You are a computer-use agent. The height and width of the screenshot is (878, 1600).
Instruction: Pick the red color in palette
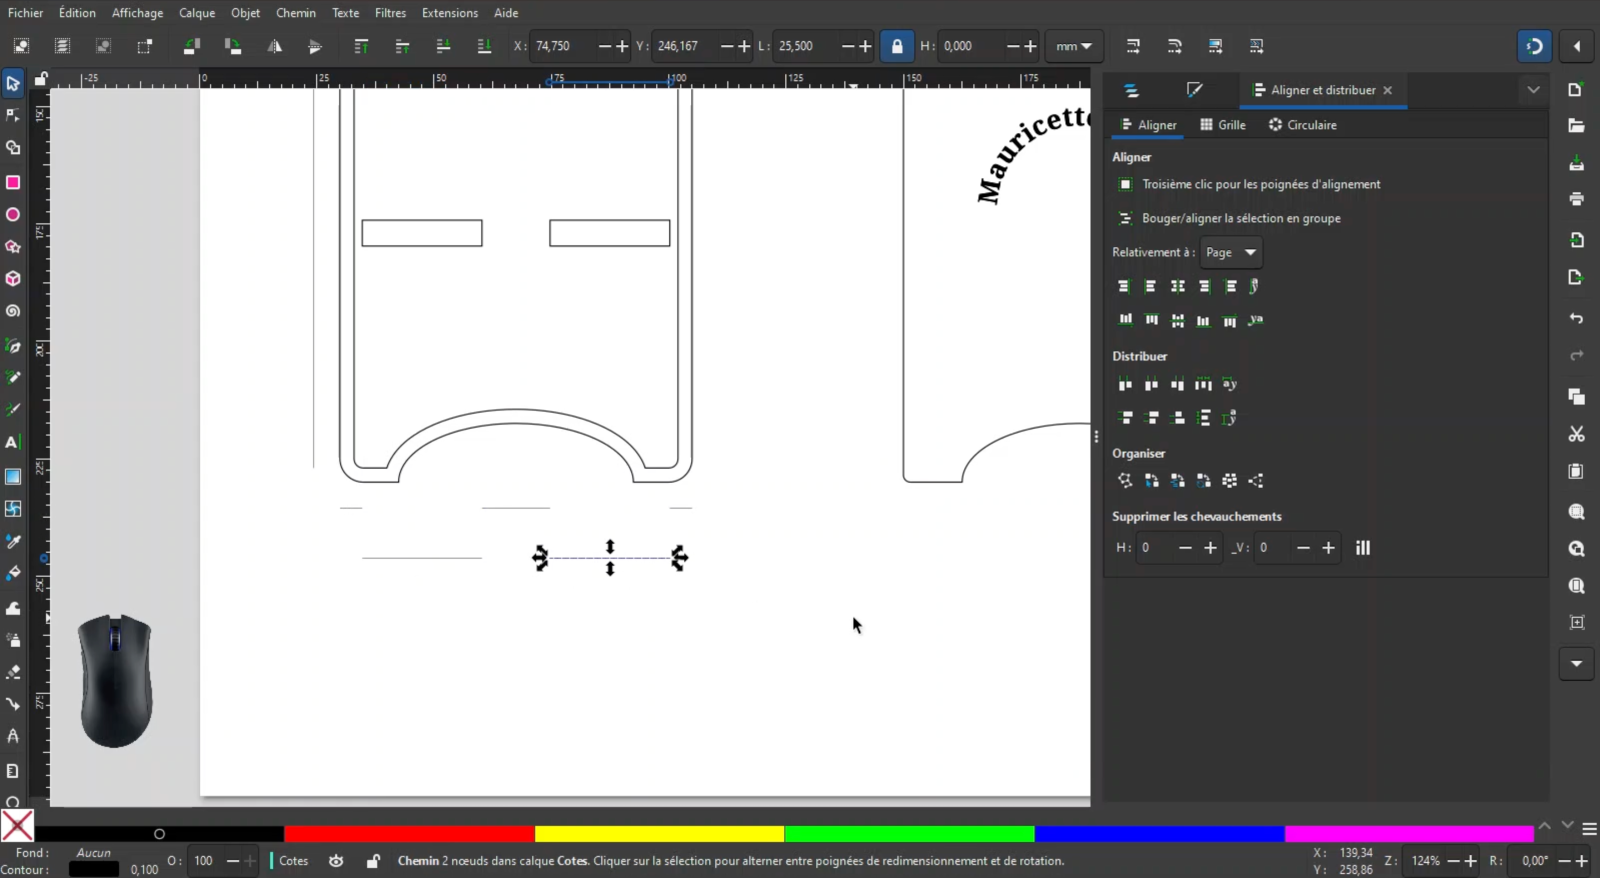pyautogui.click(x=408, y=833)
